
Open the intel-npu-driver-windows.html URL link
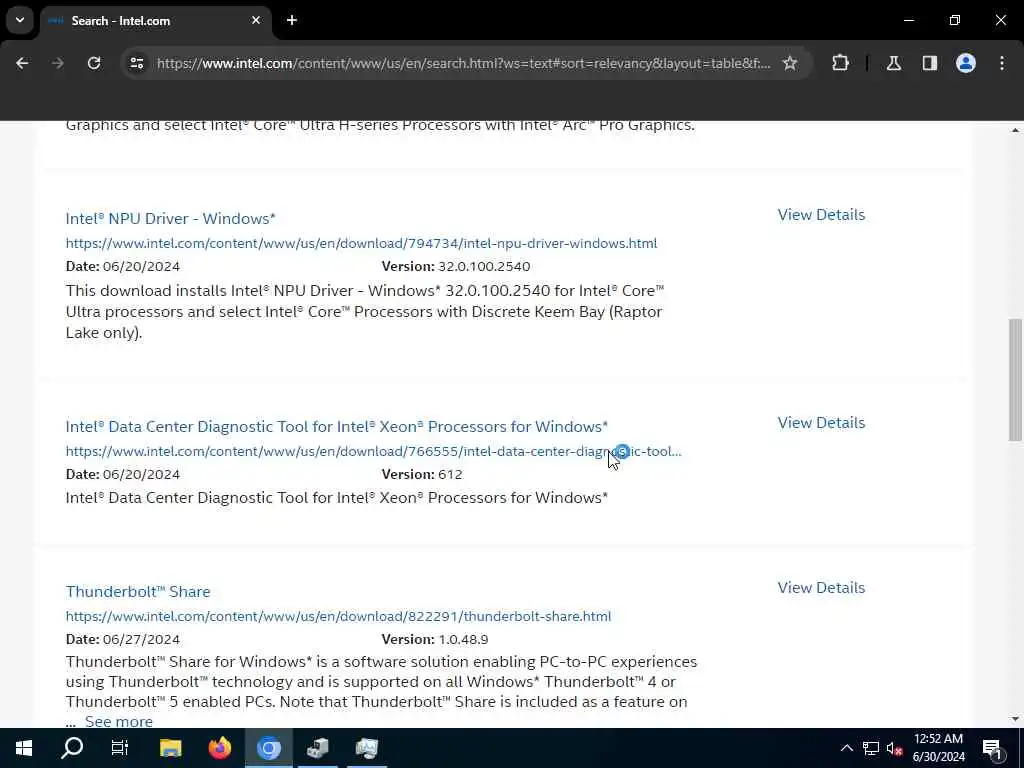[x=361, y=243]
